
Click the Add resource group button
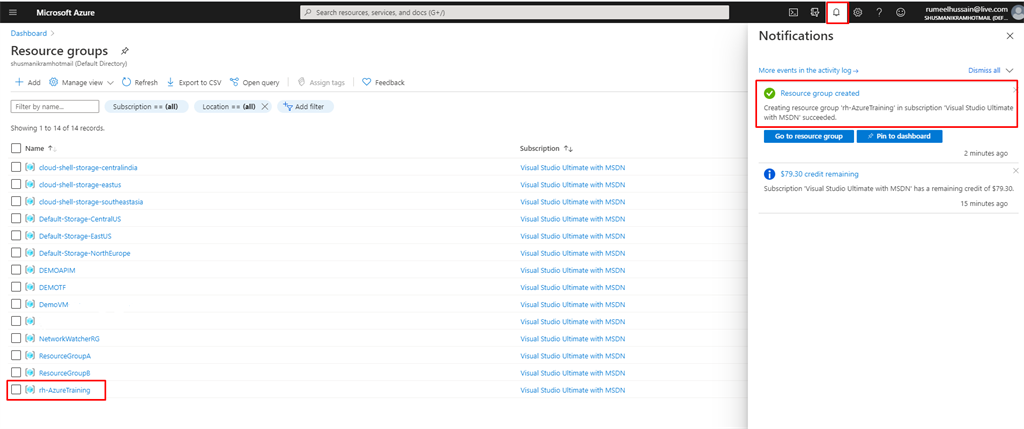tap(27, 83)
